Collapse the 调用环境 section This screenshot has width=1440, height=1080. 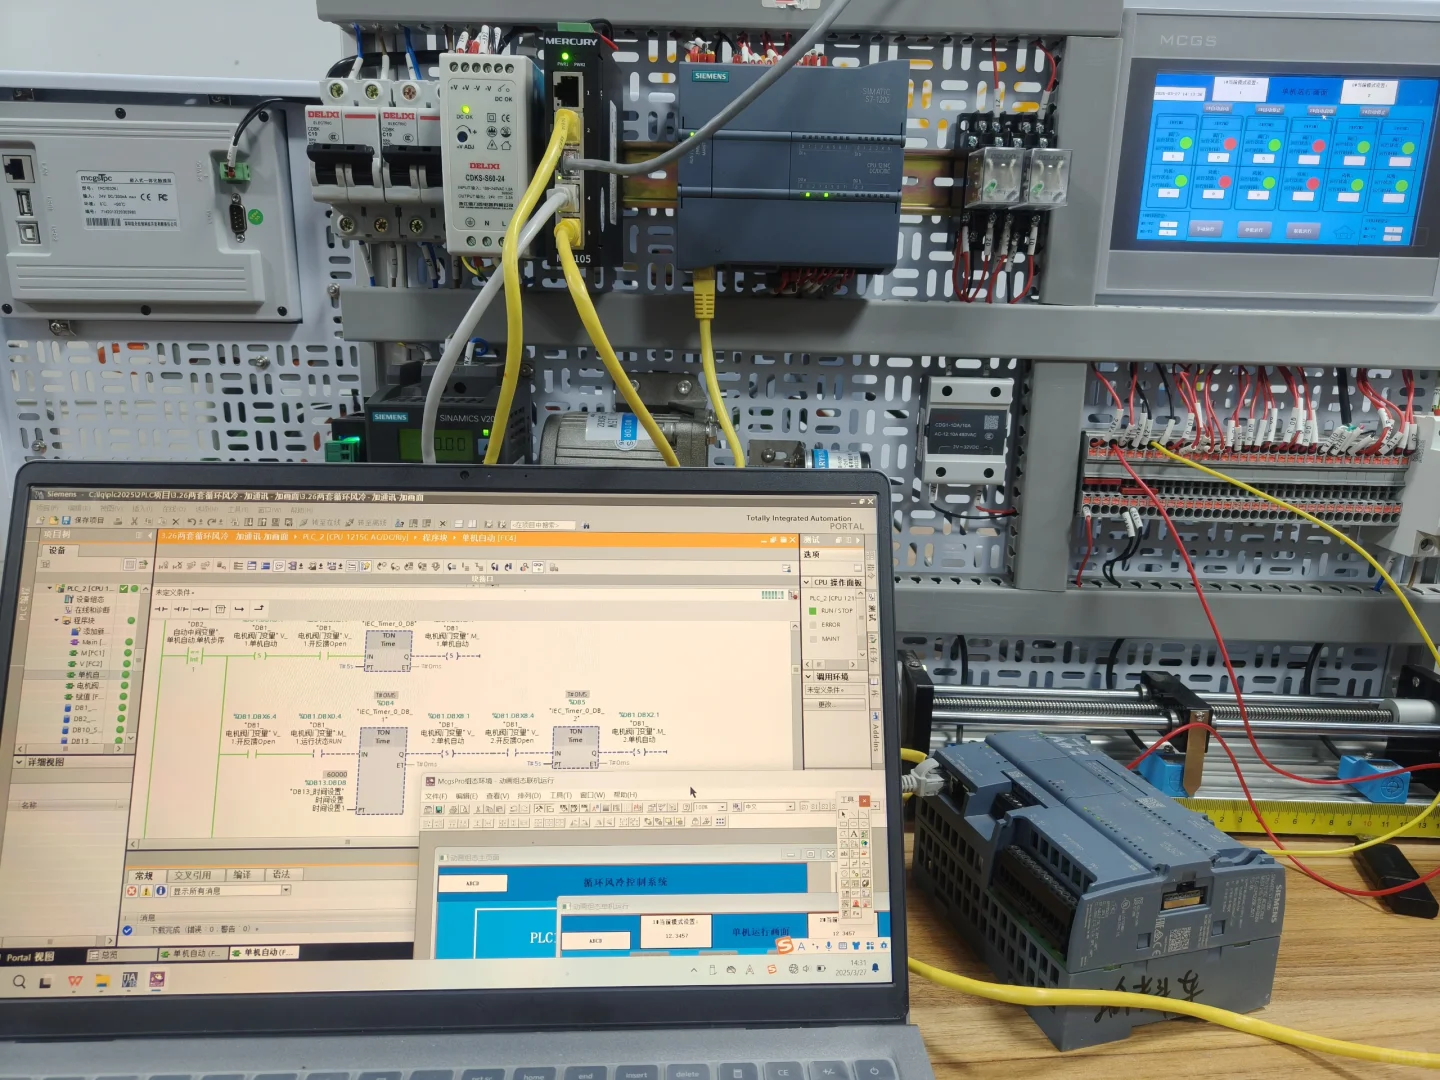click(x=808, y=677)
